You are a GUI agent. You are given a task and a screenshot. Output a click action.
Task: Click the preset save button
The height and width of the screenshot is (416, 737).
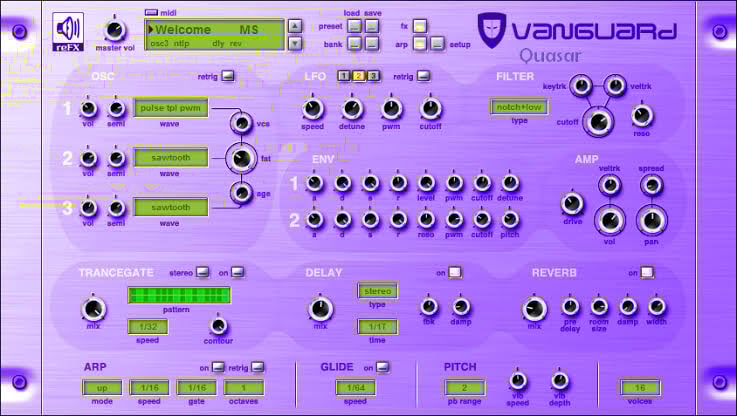coord(371,26)
